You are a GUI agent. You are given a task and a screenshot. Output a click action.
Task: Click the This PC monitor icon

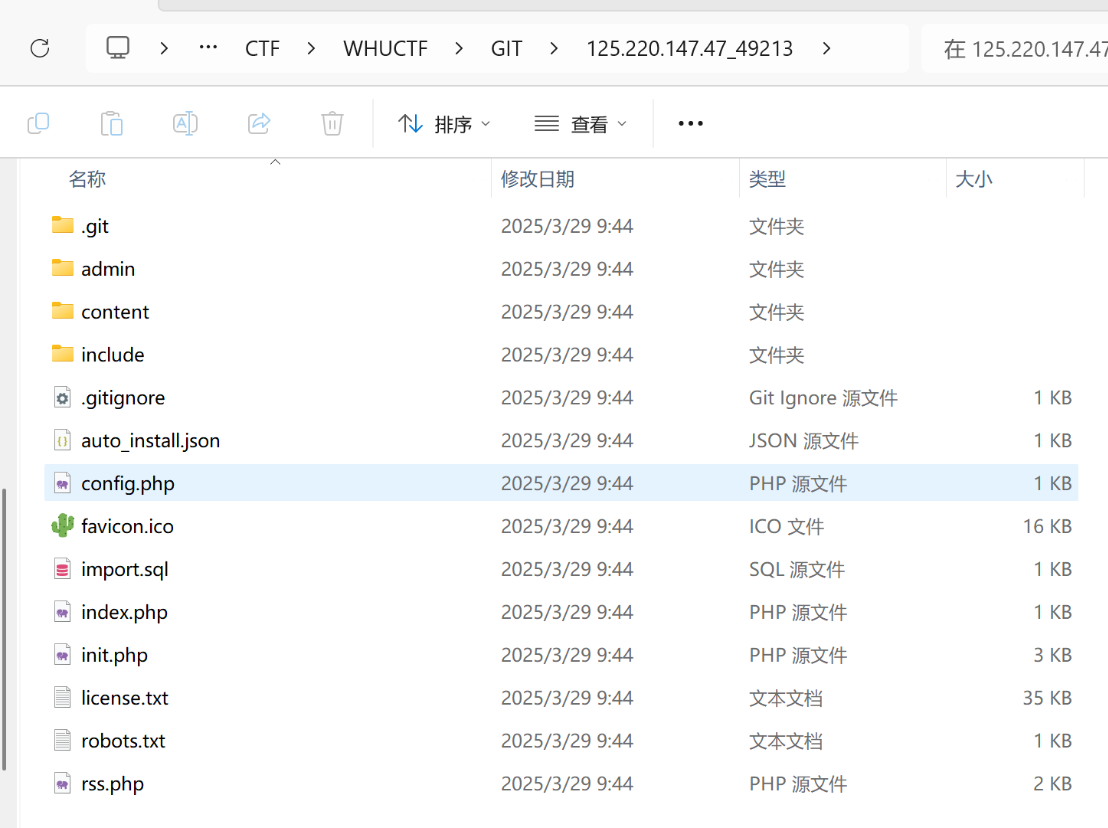coord(118,48)
